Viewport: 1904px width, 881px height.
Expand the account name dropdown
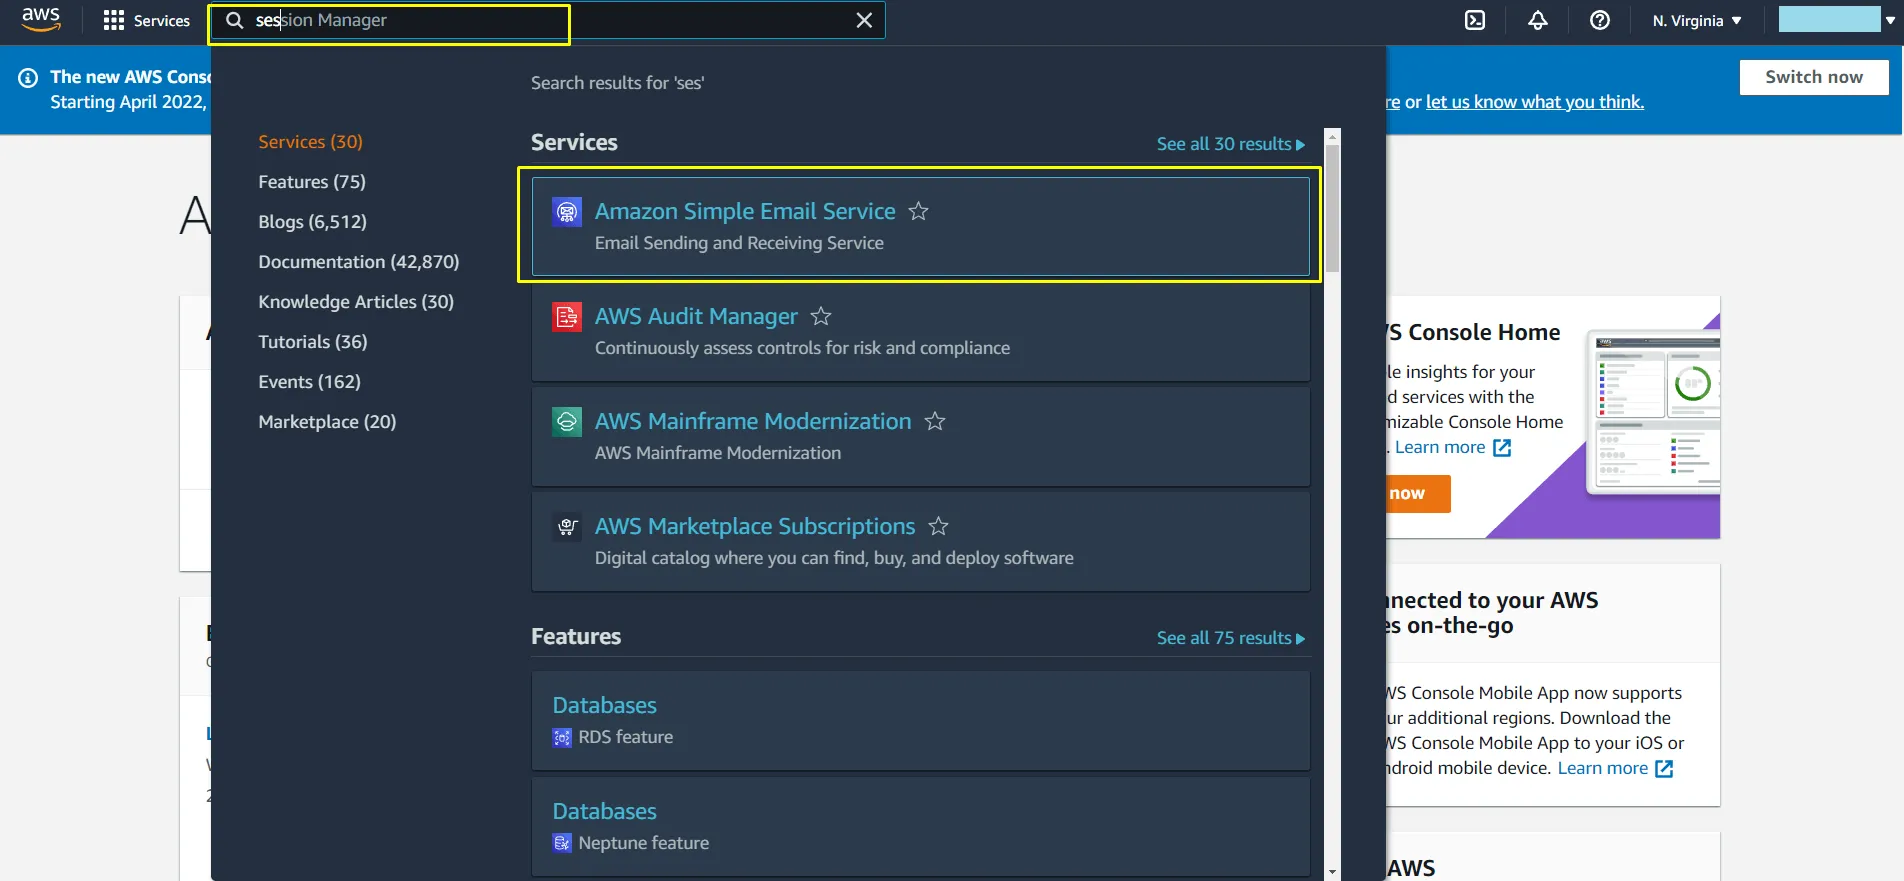coord(1837,19)
